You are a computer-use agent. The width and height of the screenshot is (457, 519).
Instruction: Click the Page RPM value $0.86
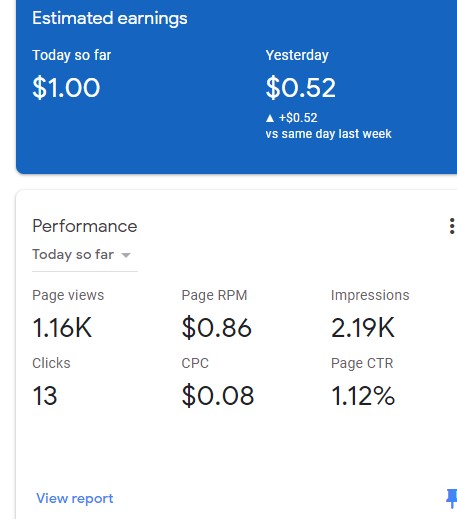point(216,328)
